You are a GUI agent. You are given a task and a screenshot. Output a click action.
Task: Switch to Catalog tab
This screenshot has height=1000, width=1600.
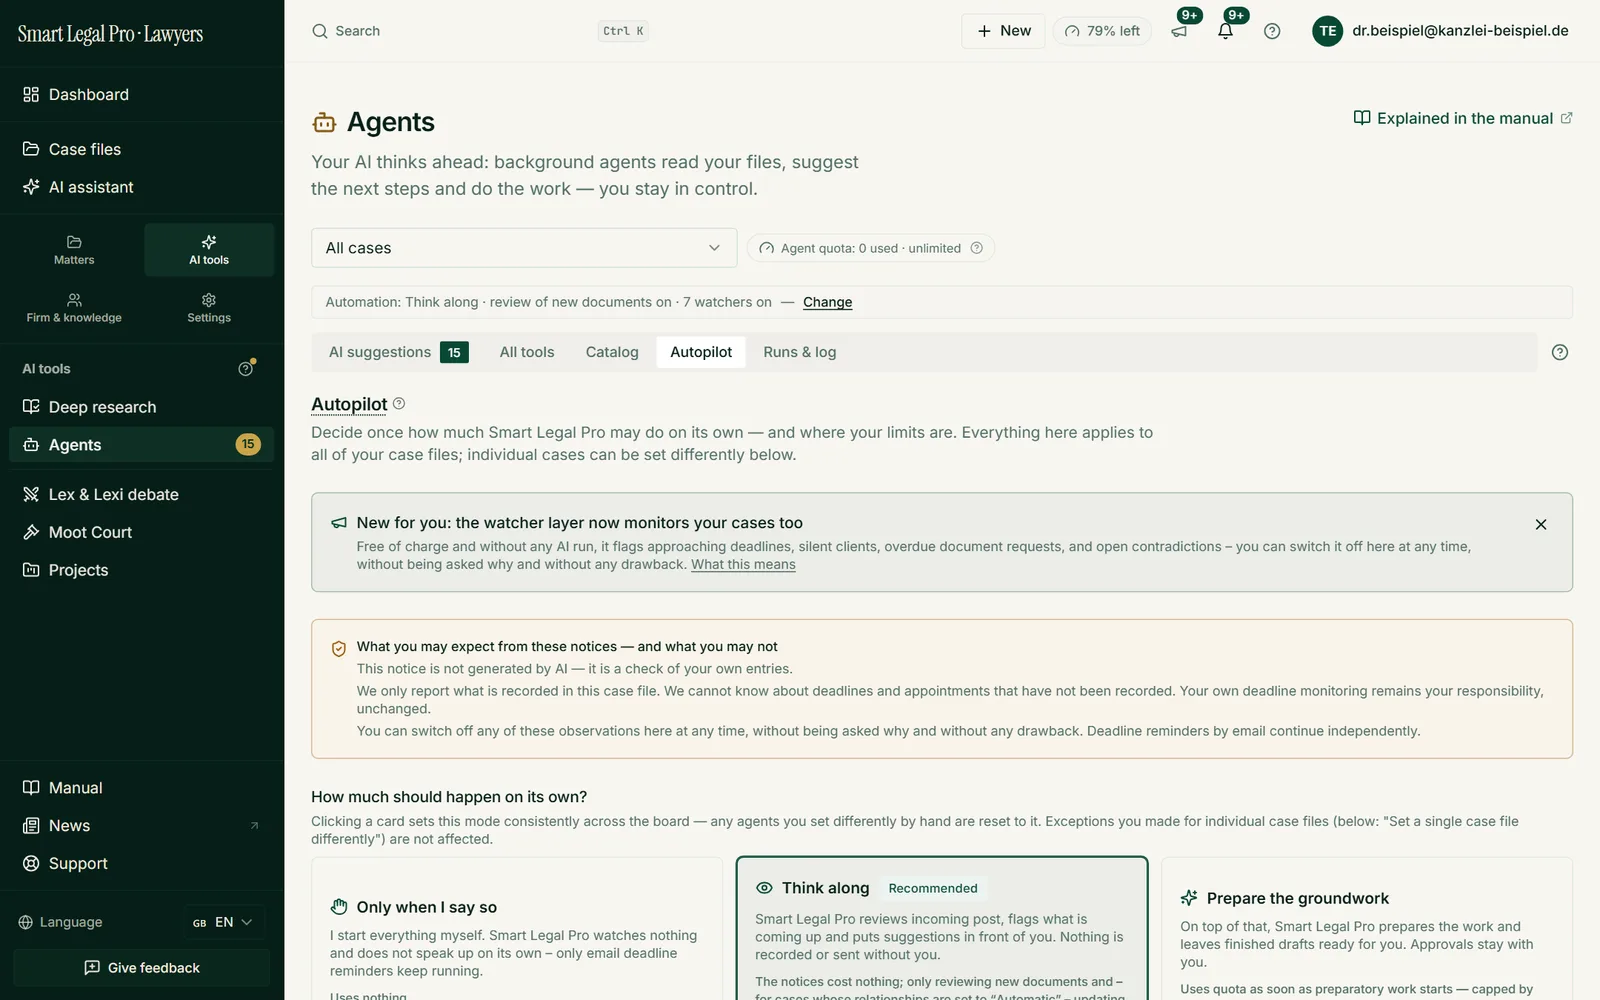point(612,352)
